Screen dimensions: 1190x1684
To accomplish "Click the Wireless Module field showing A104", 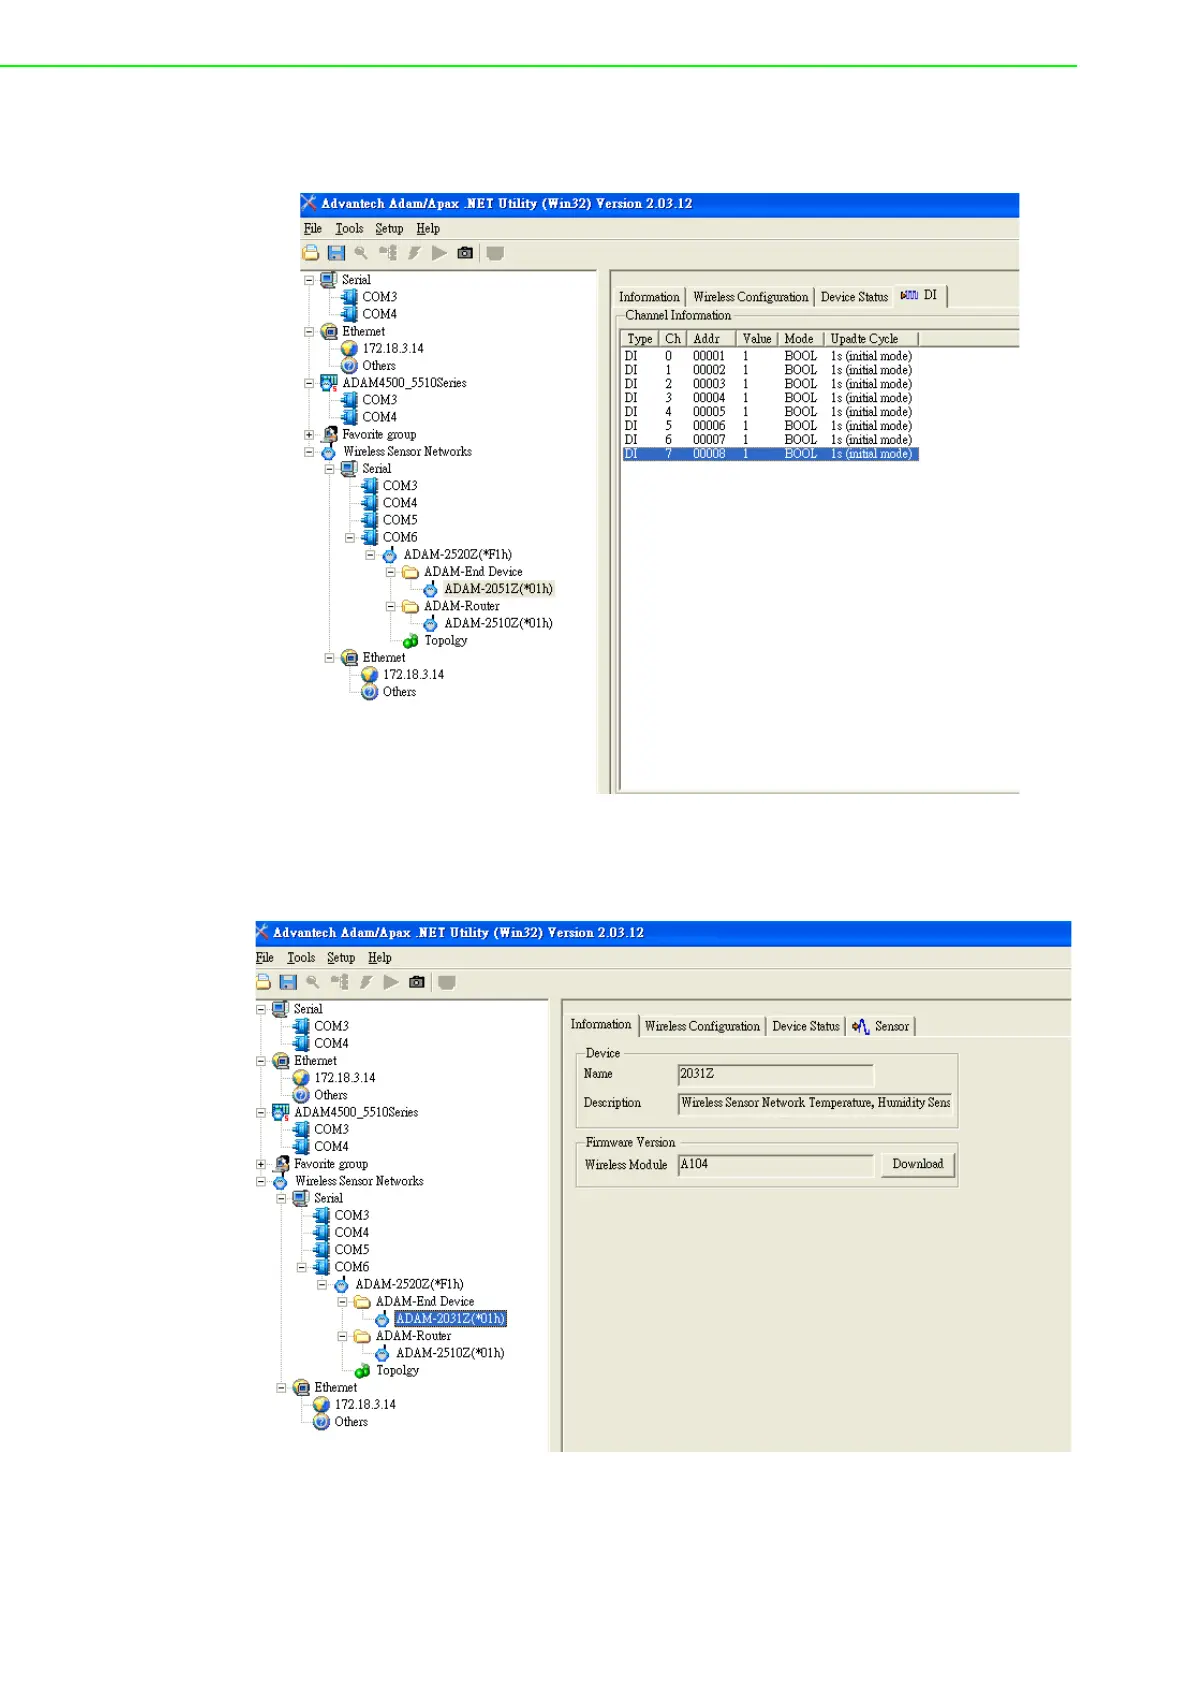I will click(x=776, y=1165).
